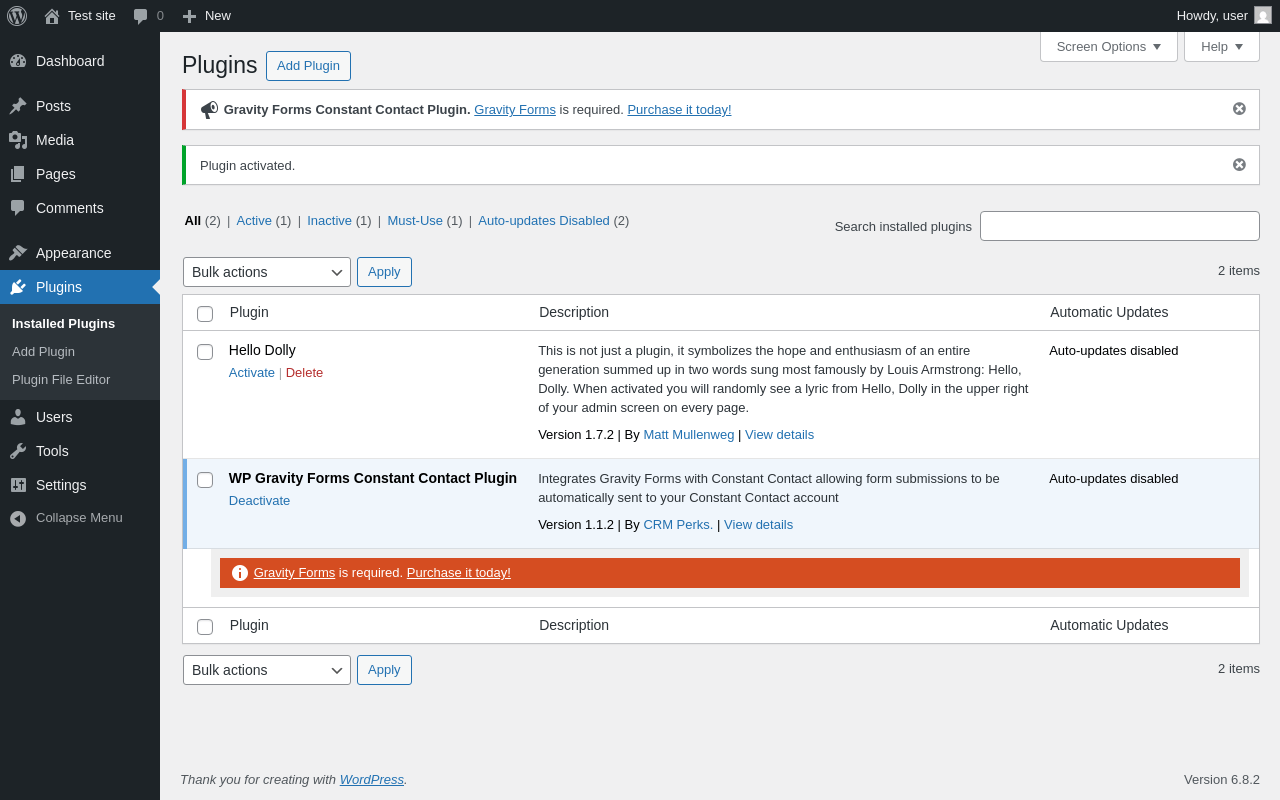Screen dimensions: 1280x800
Task: Filter by Auto-updates Disabled
Action: [x=544, y=221]
